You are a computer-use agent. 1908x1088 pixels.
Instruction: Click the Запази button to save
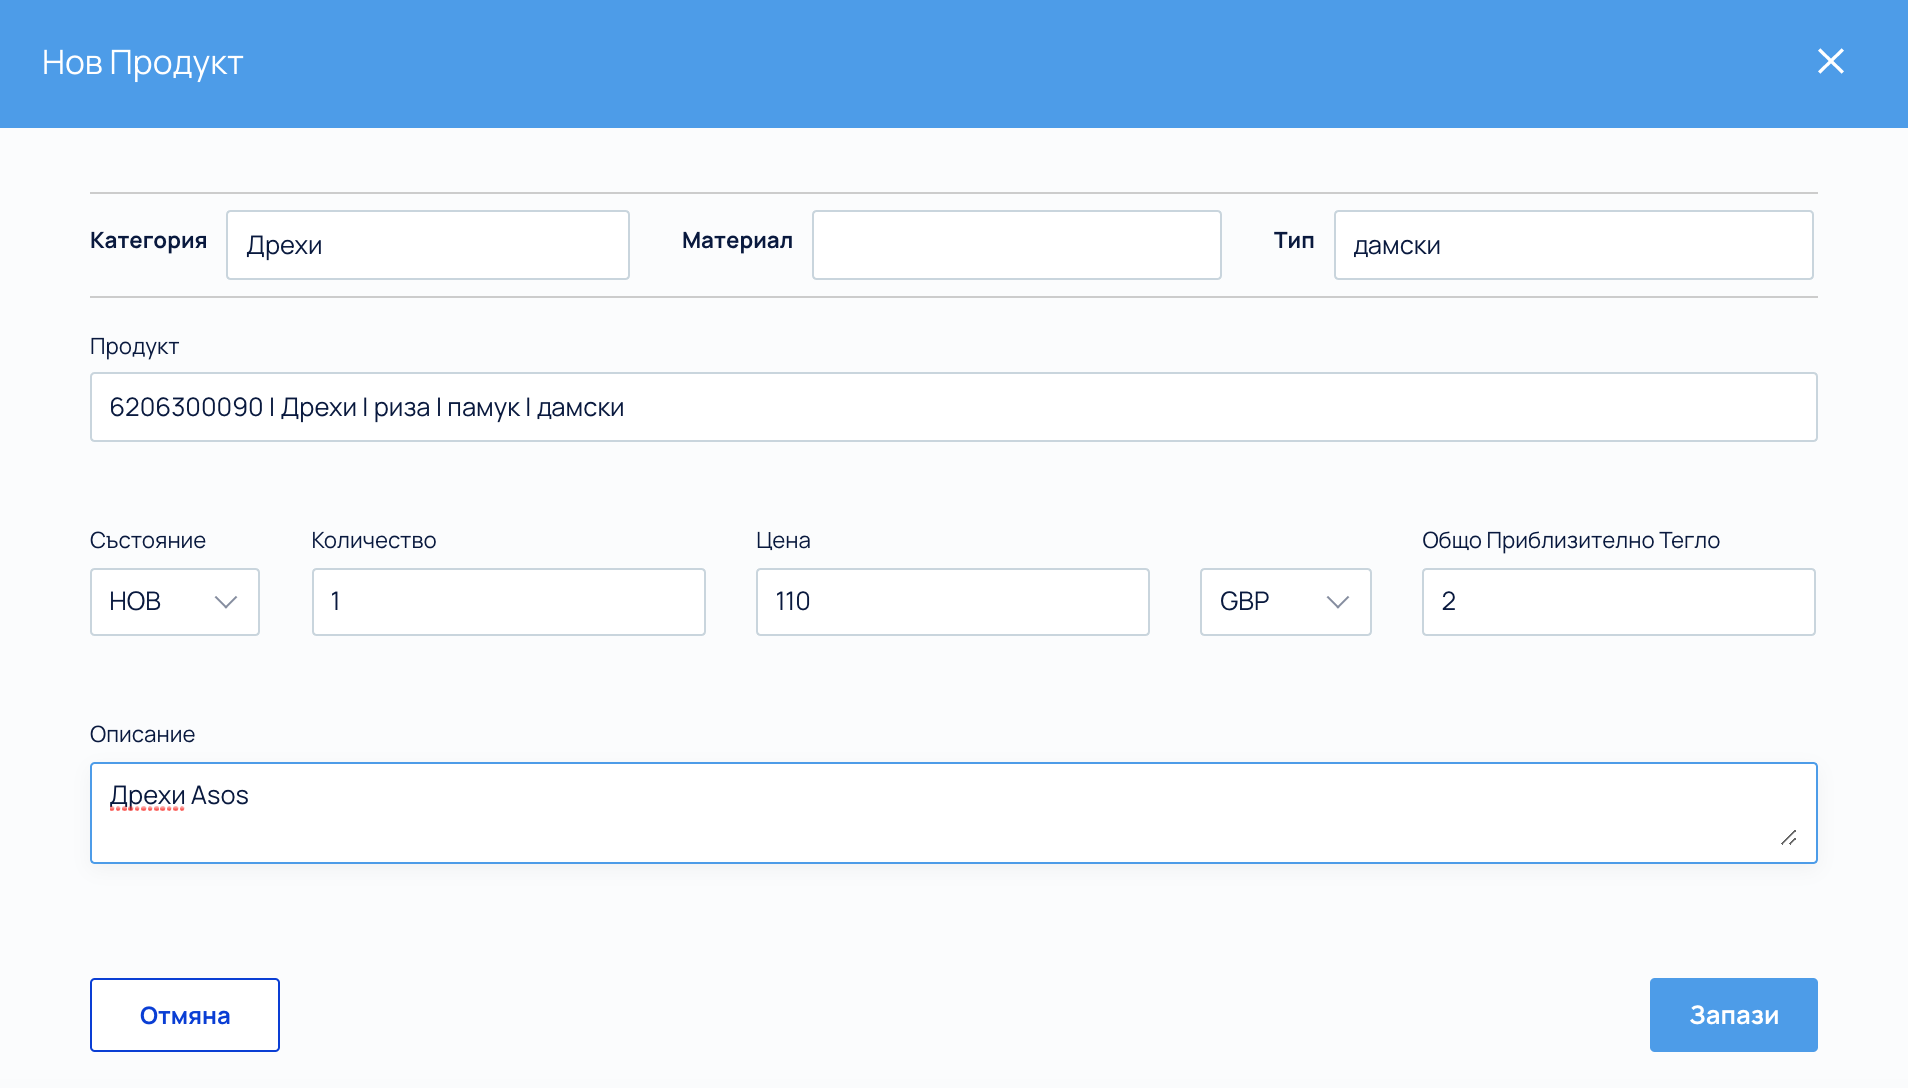tap(1733, 1015)
